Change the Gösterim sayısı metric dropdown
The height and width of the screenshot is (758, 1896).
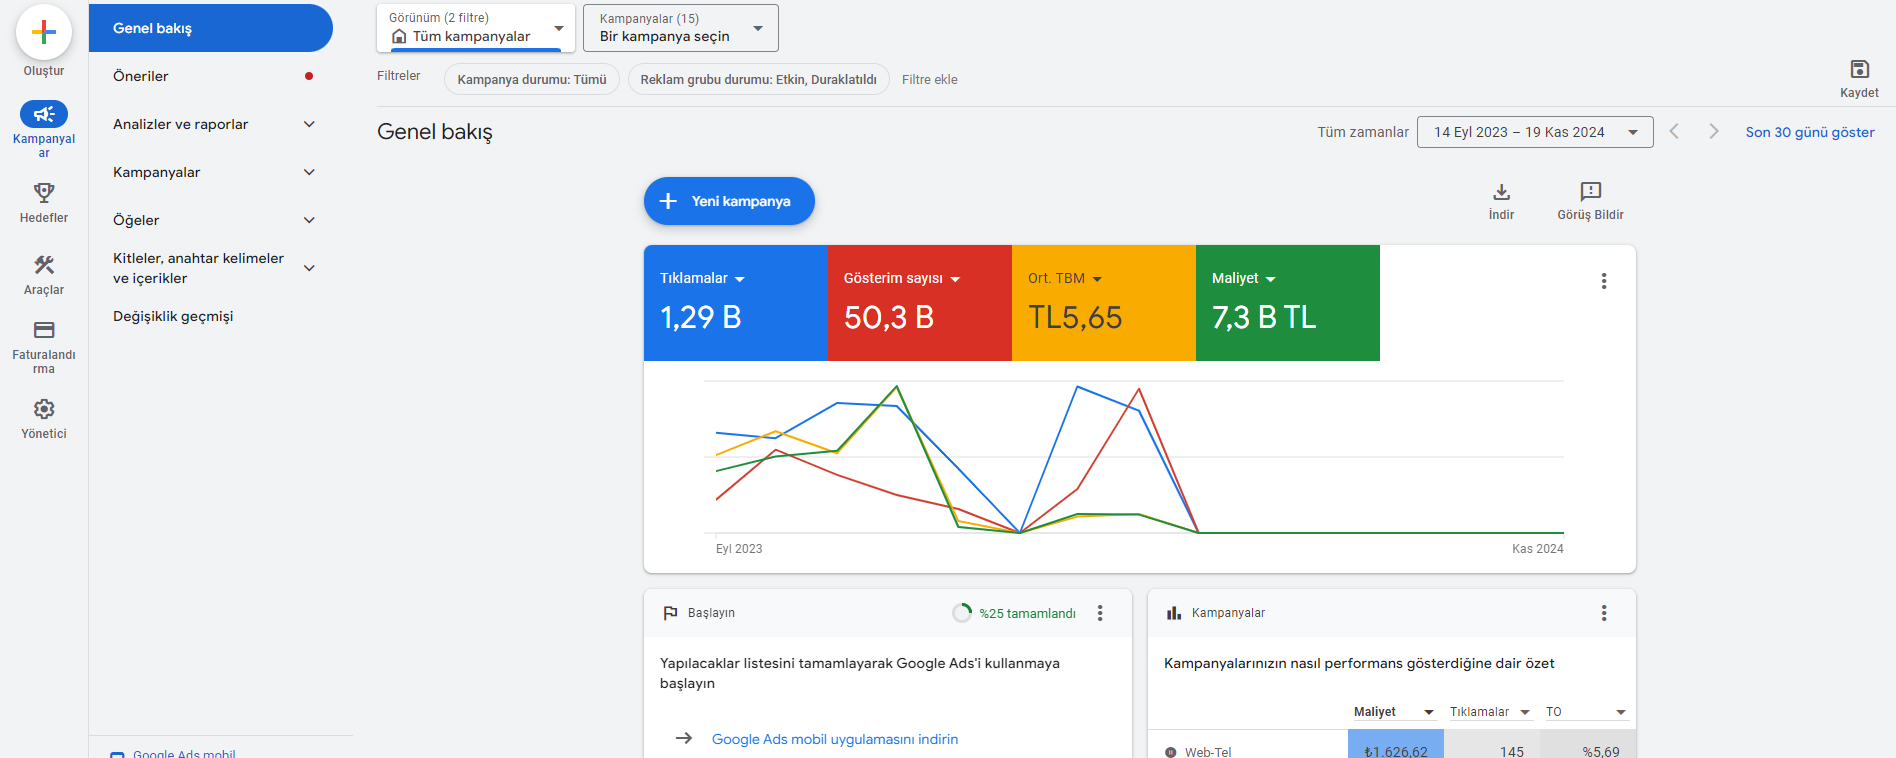902,279
